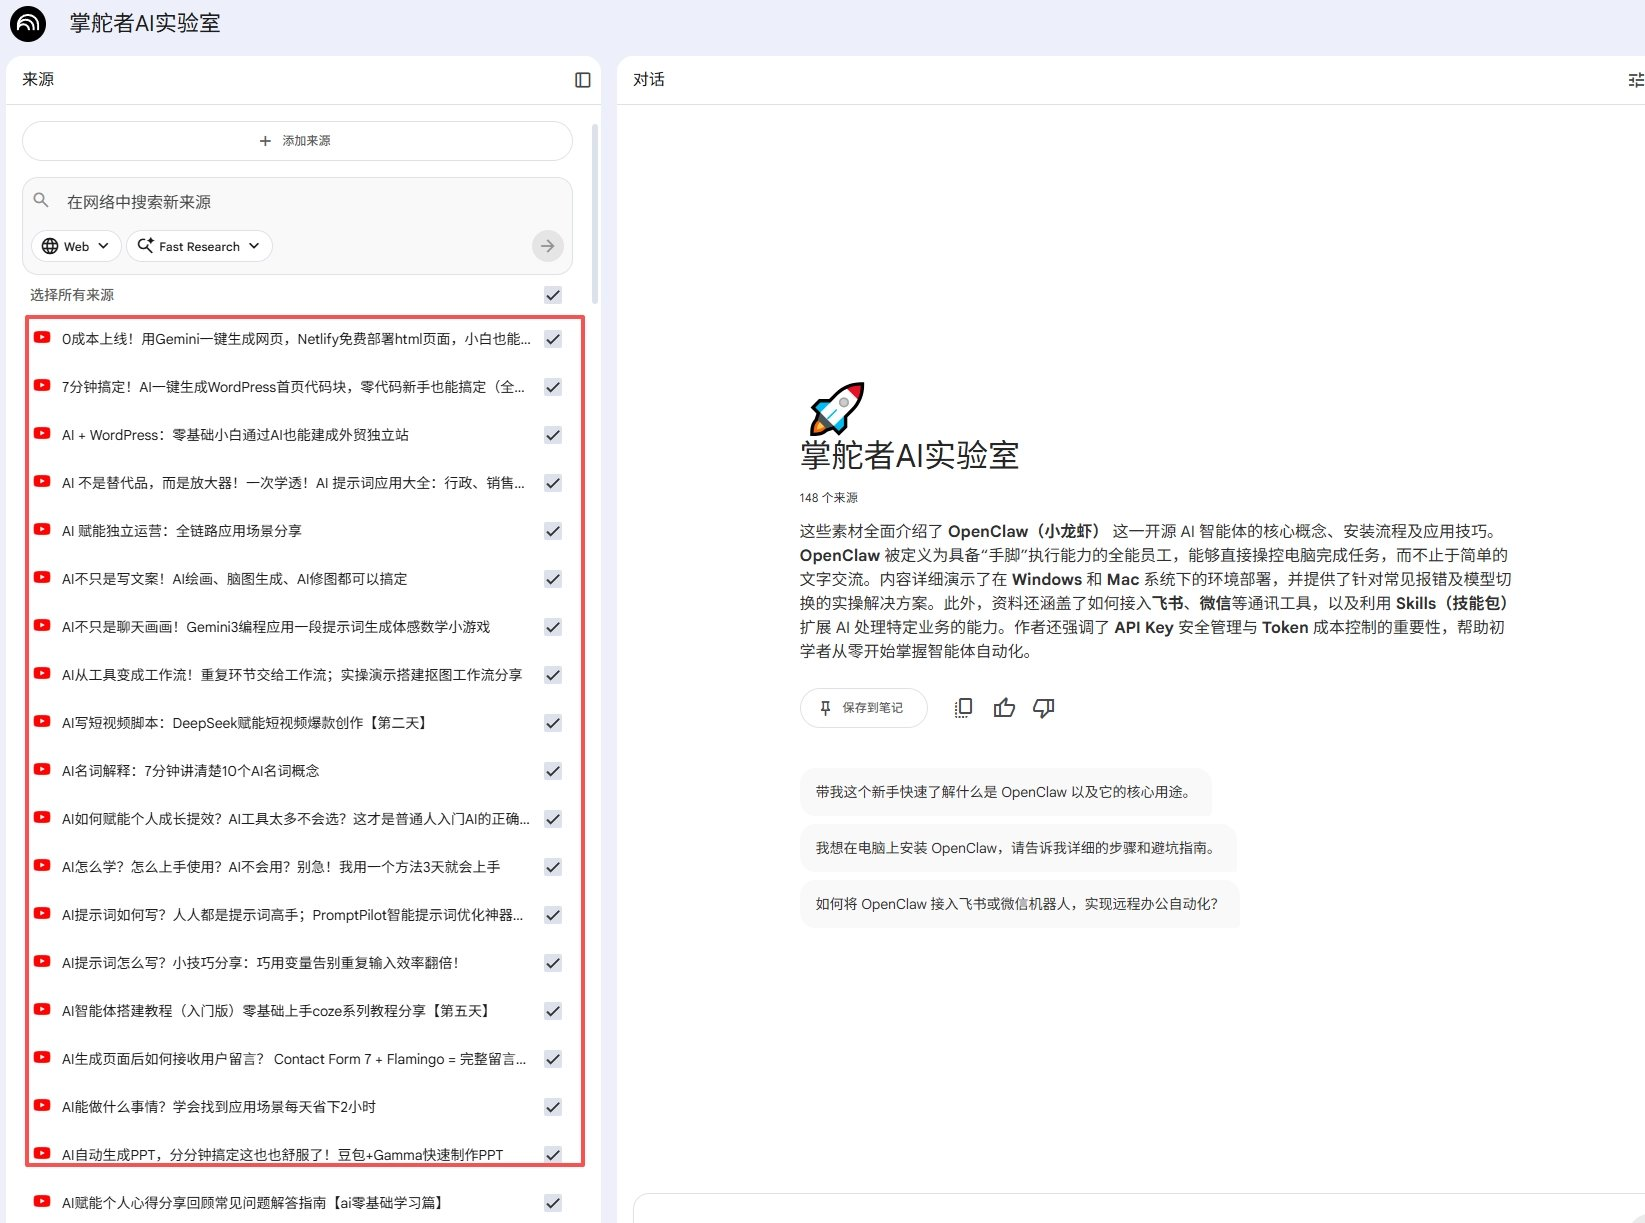The width and height of the screenshot is (1645, 1223).
Task: Click 添加来源 button
Action: click(297, 141)
